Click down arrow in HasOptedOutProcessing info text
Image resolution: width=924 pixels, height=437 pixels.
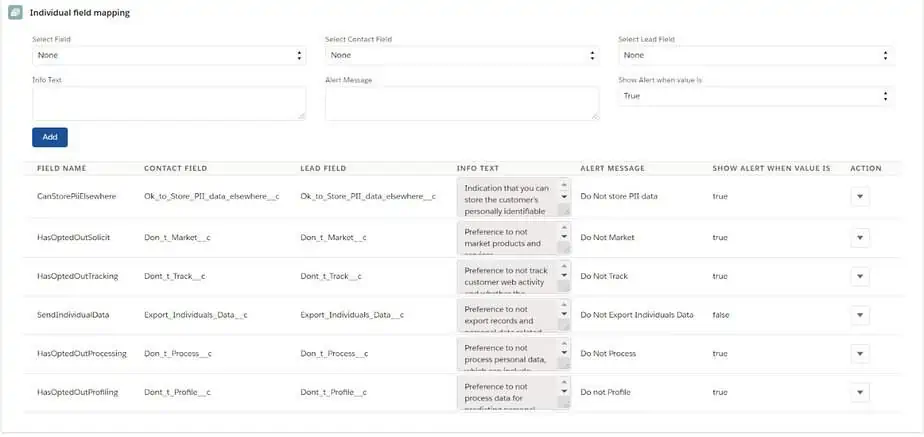(564, 352)
